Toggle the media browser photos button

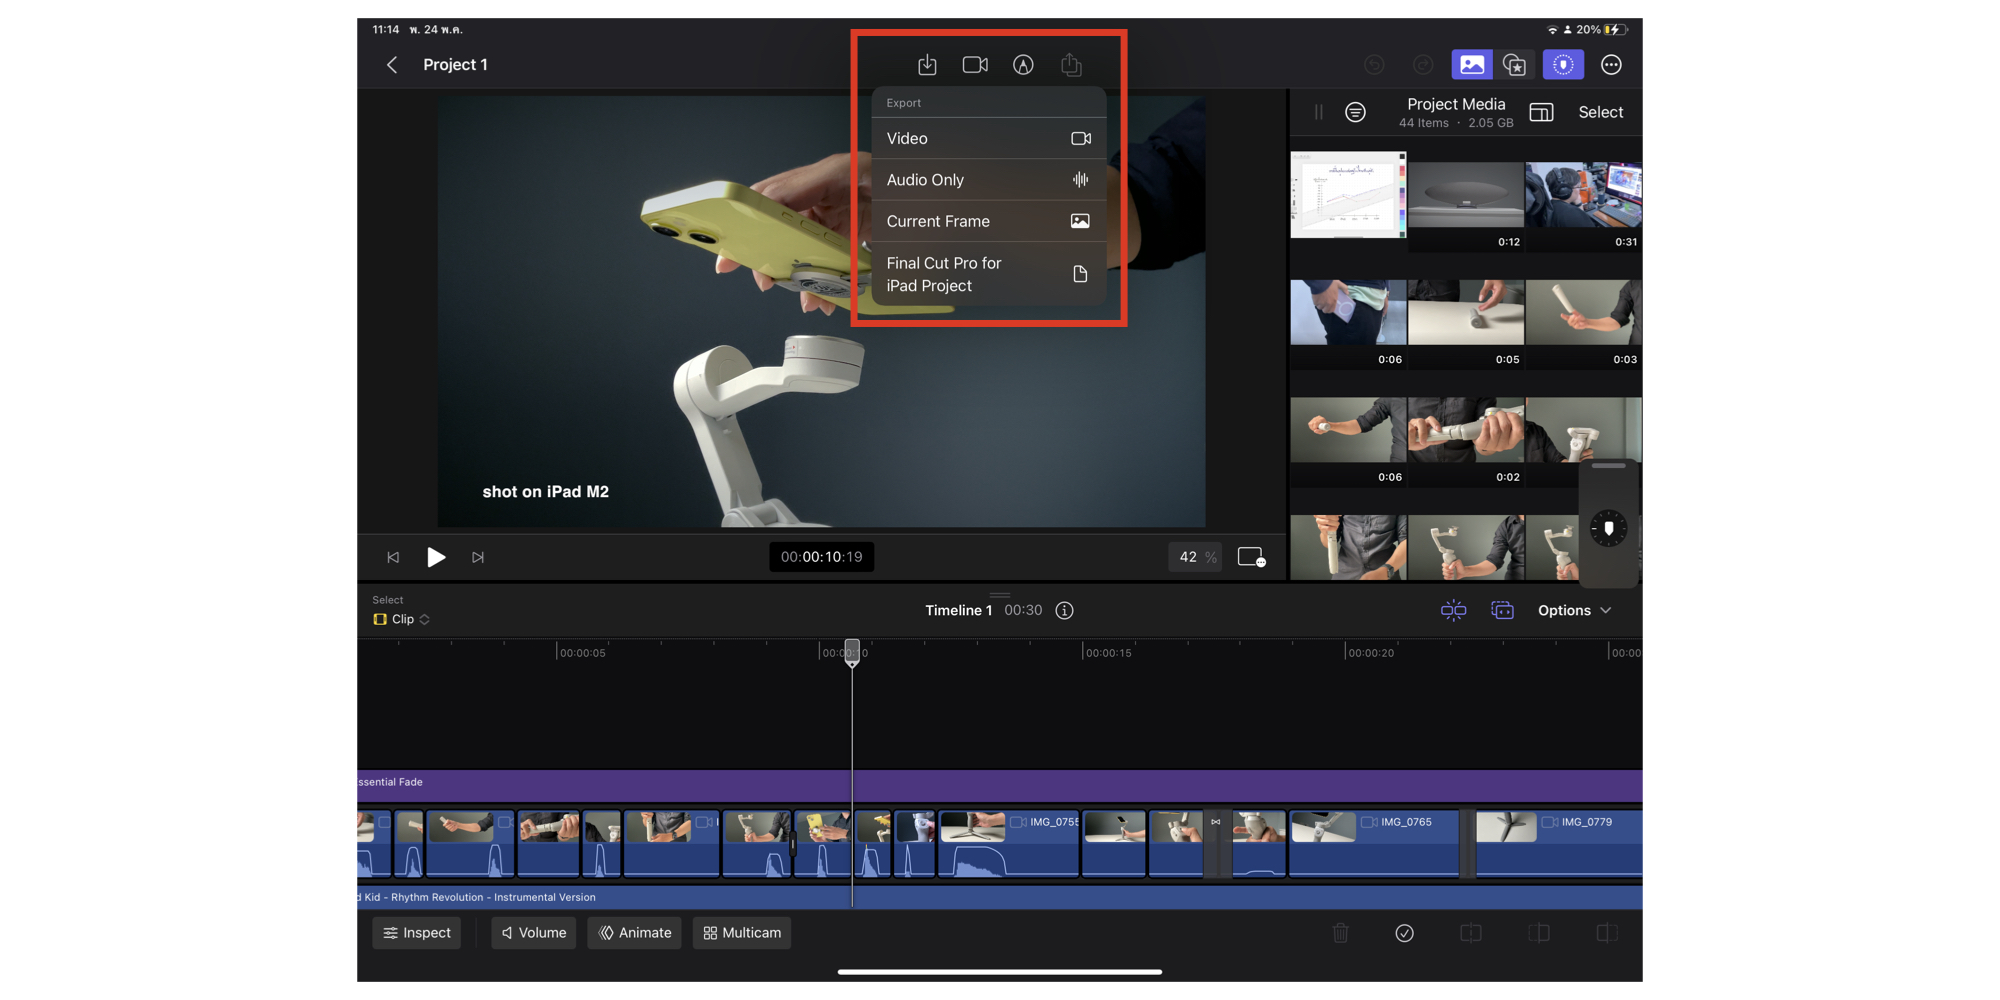1471,65
